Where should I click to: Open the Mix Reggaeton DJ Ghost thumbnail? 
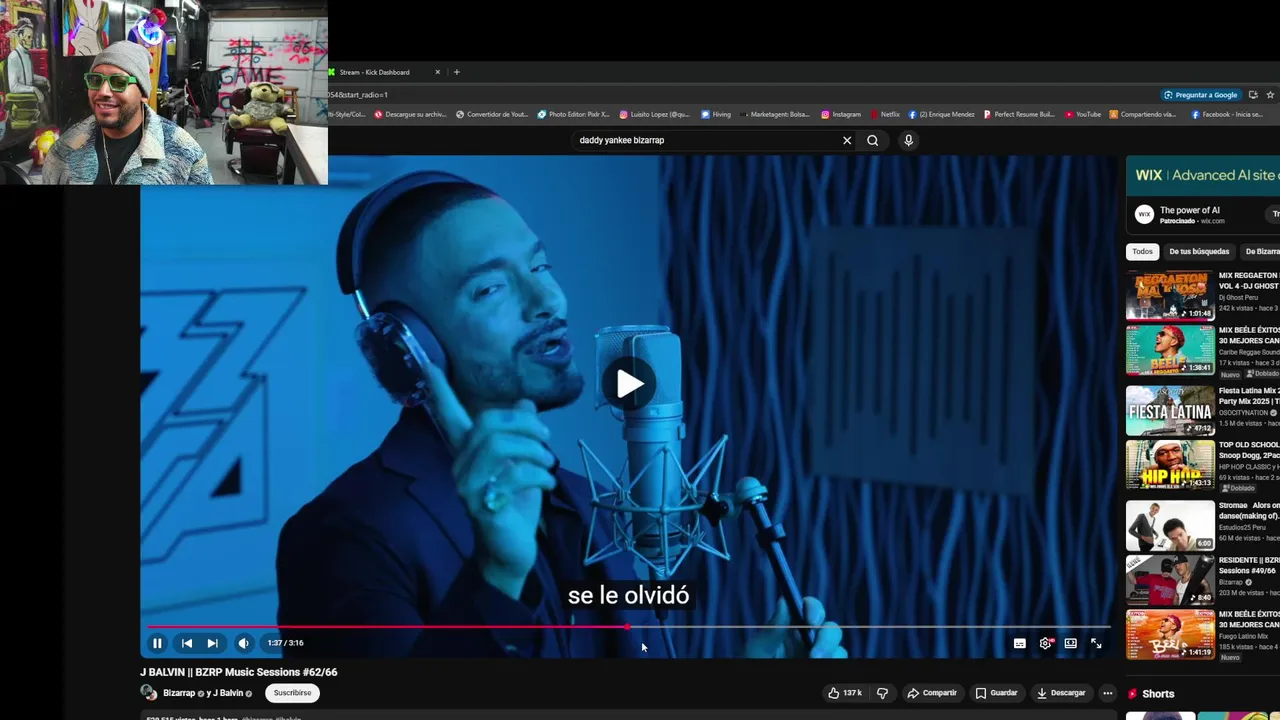[1170, 295]
